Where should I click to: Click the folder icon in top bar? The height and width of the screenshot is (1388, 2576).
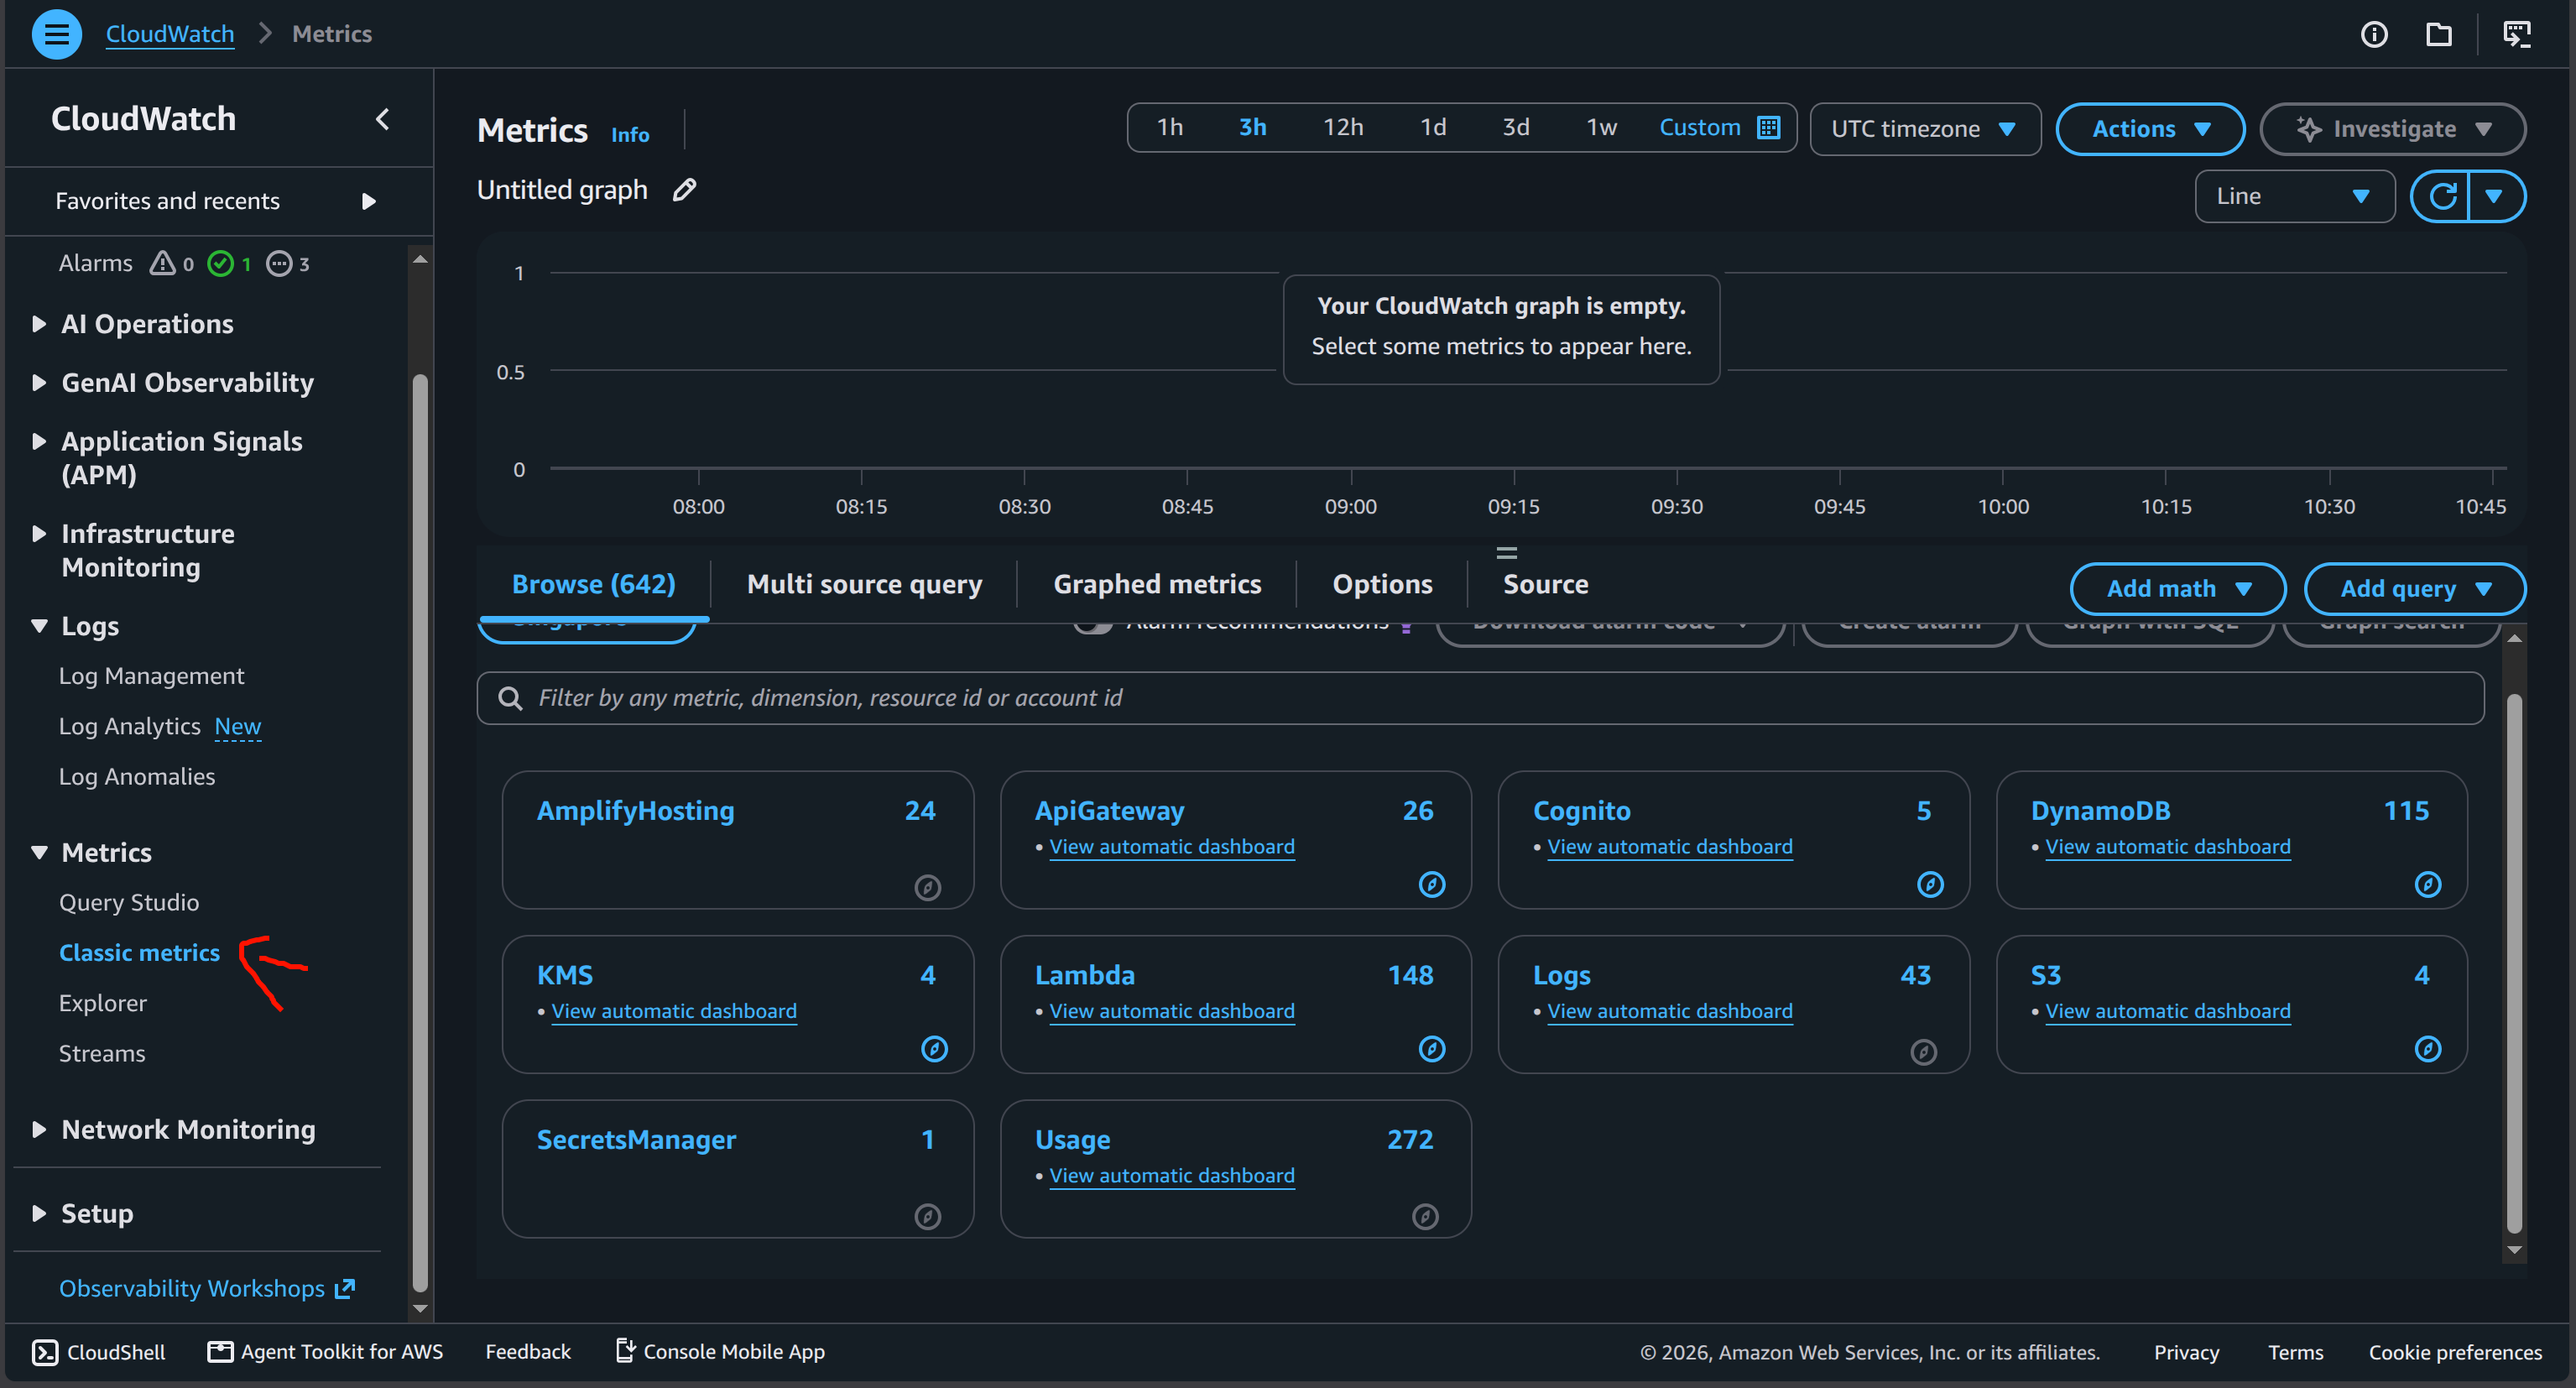tap(2439, 35)
